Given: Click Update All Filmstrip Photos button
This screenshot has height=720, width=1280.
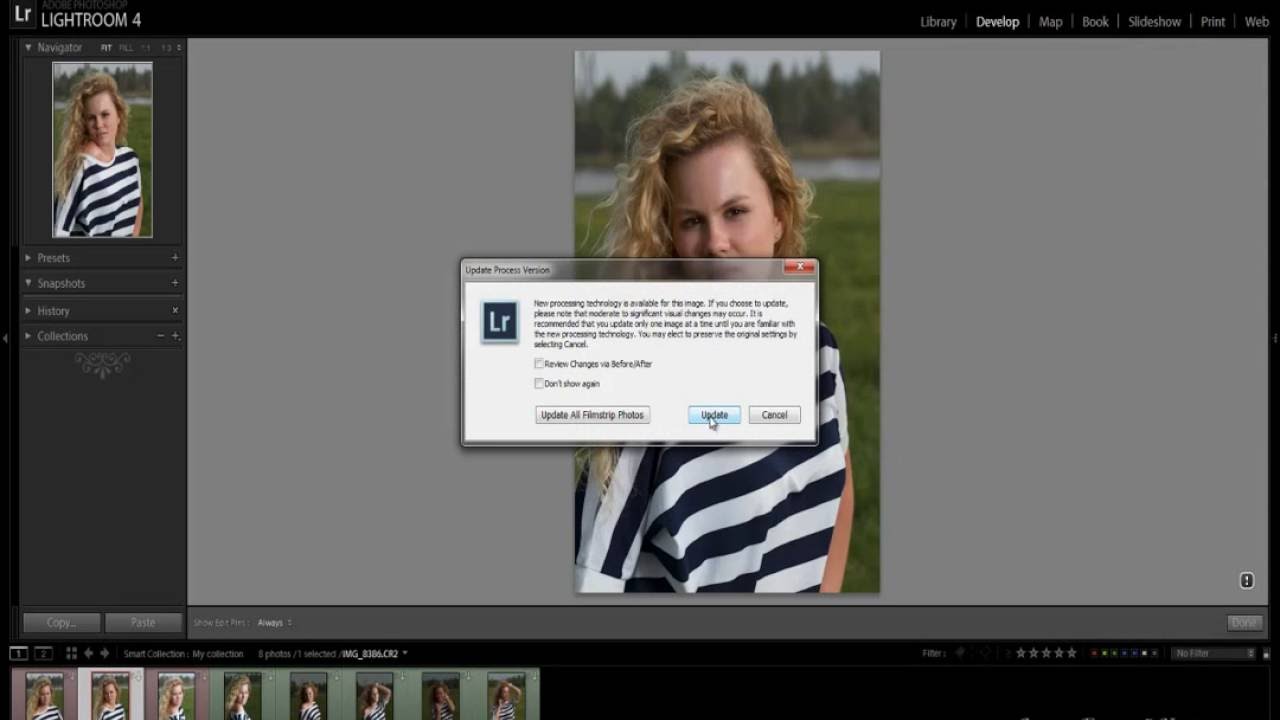Looking at the screenshot, I should 592,415.
